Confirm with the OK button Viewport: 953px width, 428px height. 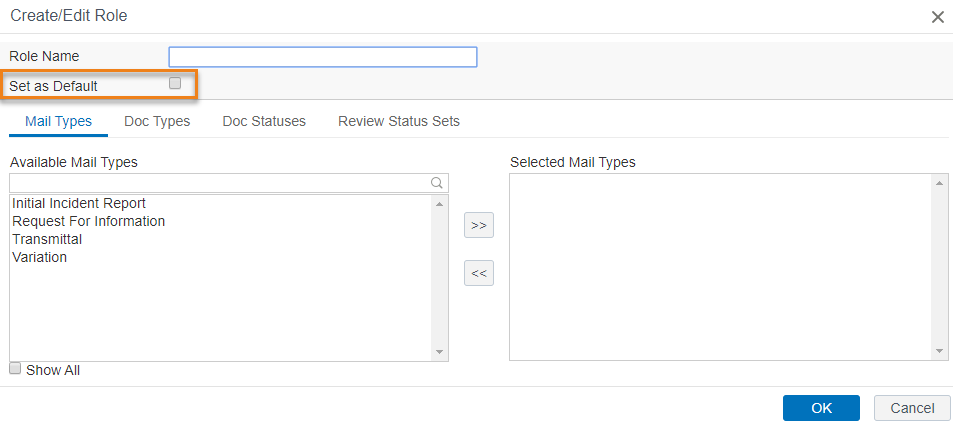[821, 408]
